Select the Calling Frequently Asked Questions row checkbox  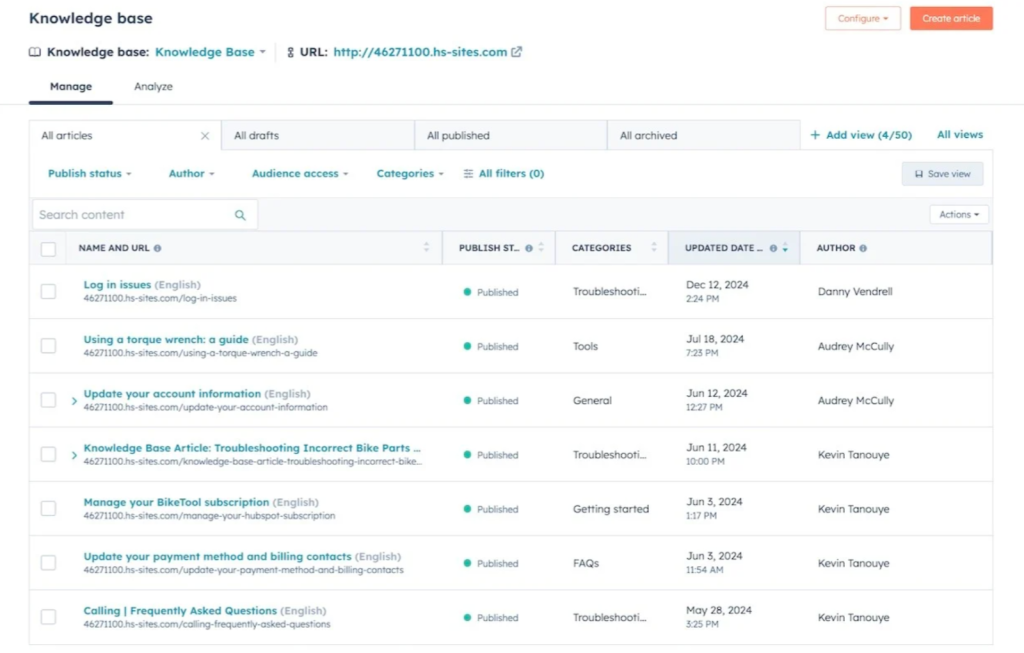pos(48,615)
